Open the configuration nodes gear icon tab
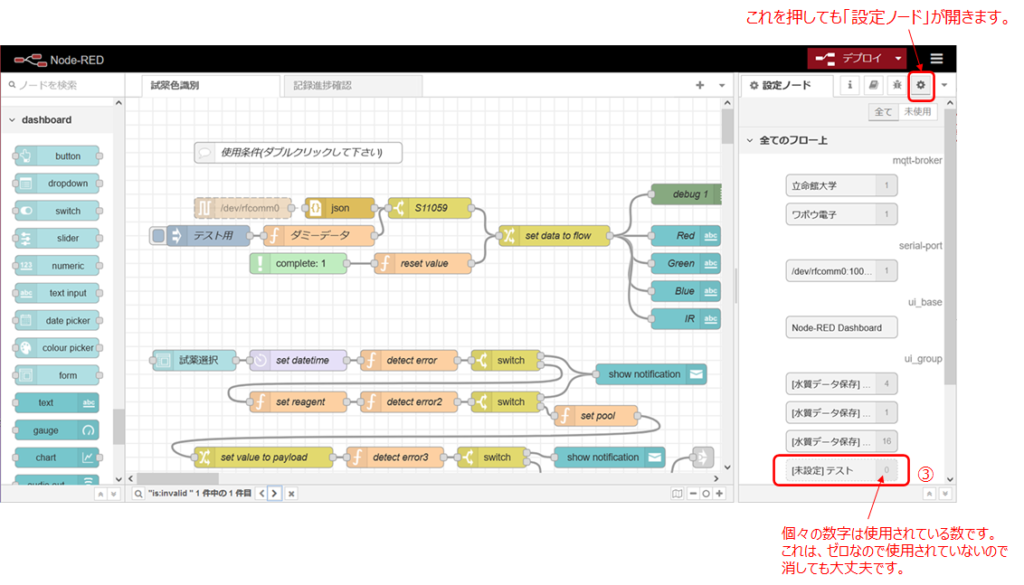 pos(920,86)
